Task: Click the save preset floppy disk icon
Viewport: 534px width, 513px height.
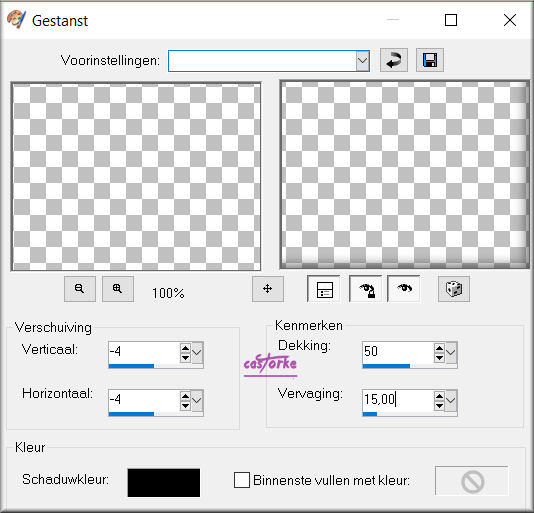Action: click(430, 60)
